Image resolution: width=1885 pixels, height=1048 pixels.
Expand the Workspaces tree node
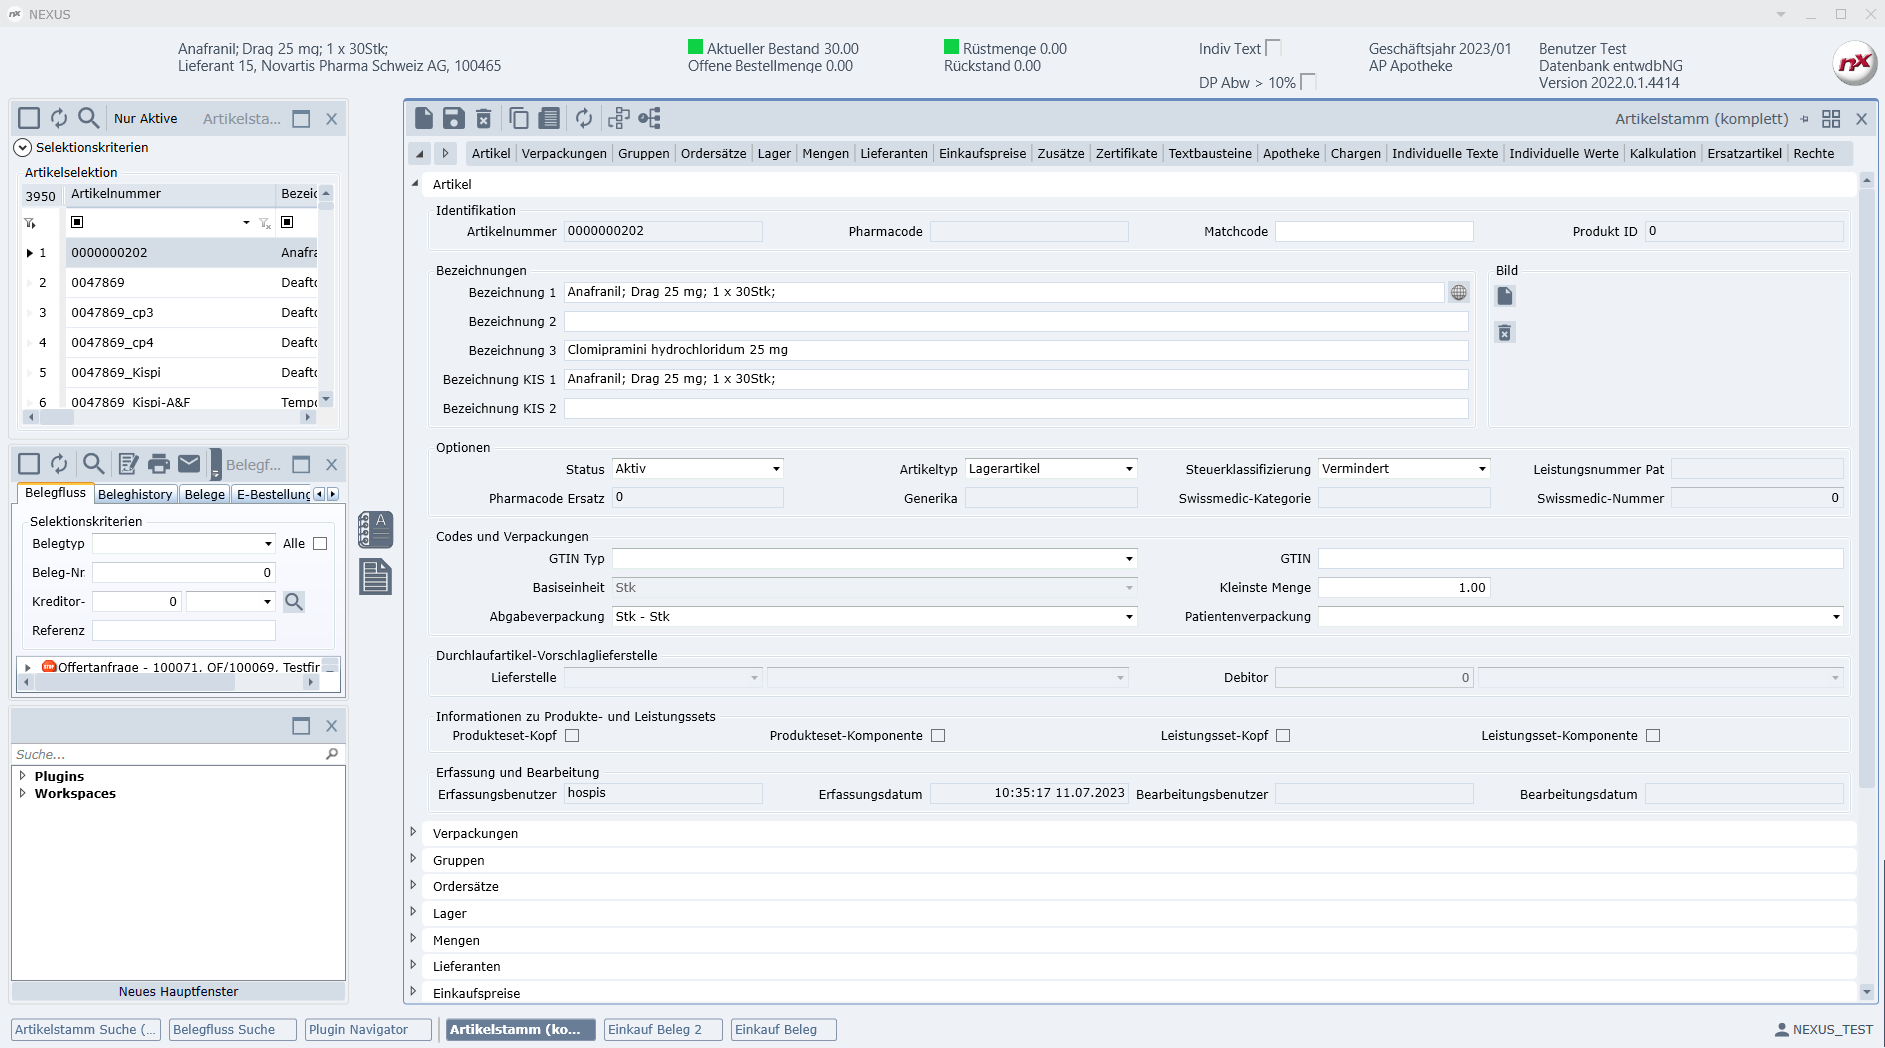click(x=22, y=792)
